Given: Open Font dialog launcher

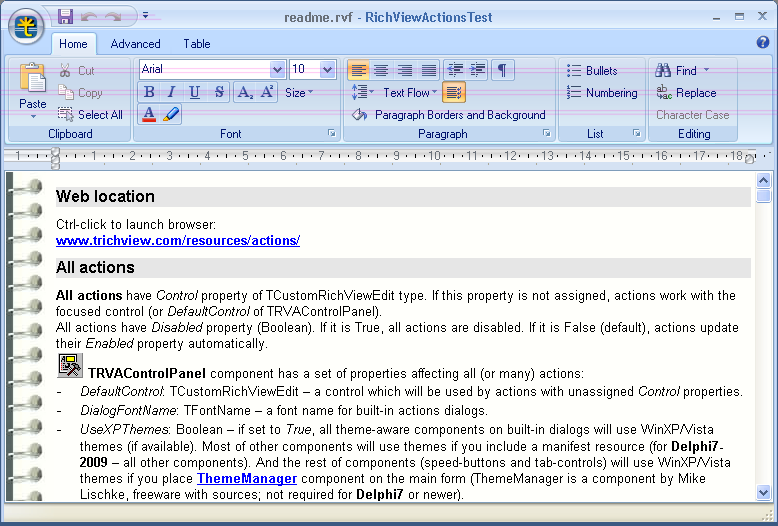Looking at the screenshot, I should coord(331,133).
